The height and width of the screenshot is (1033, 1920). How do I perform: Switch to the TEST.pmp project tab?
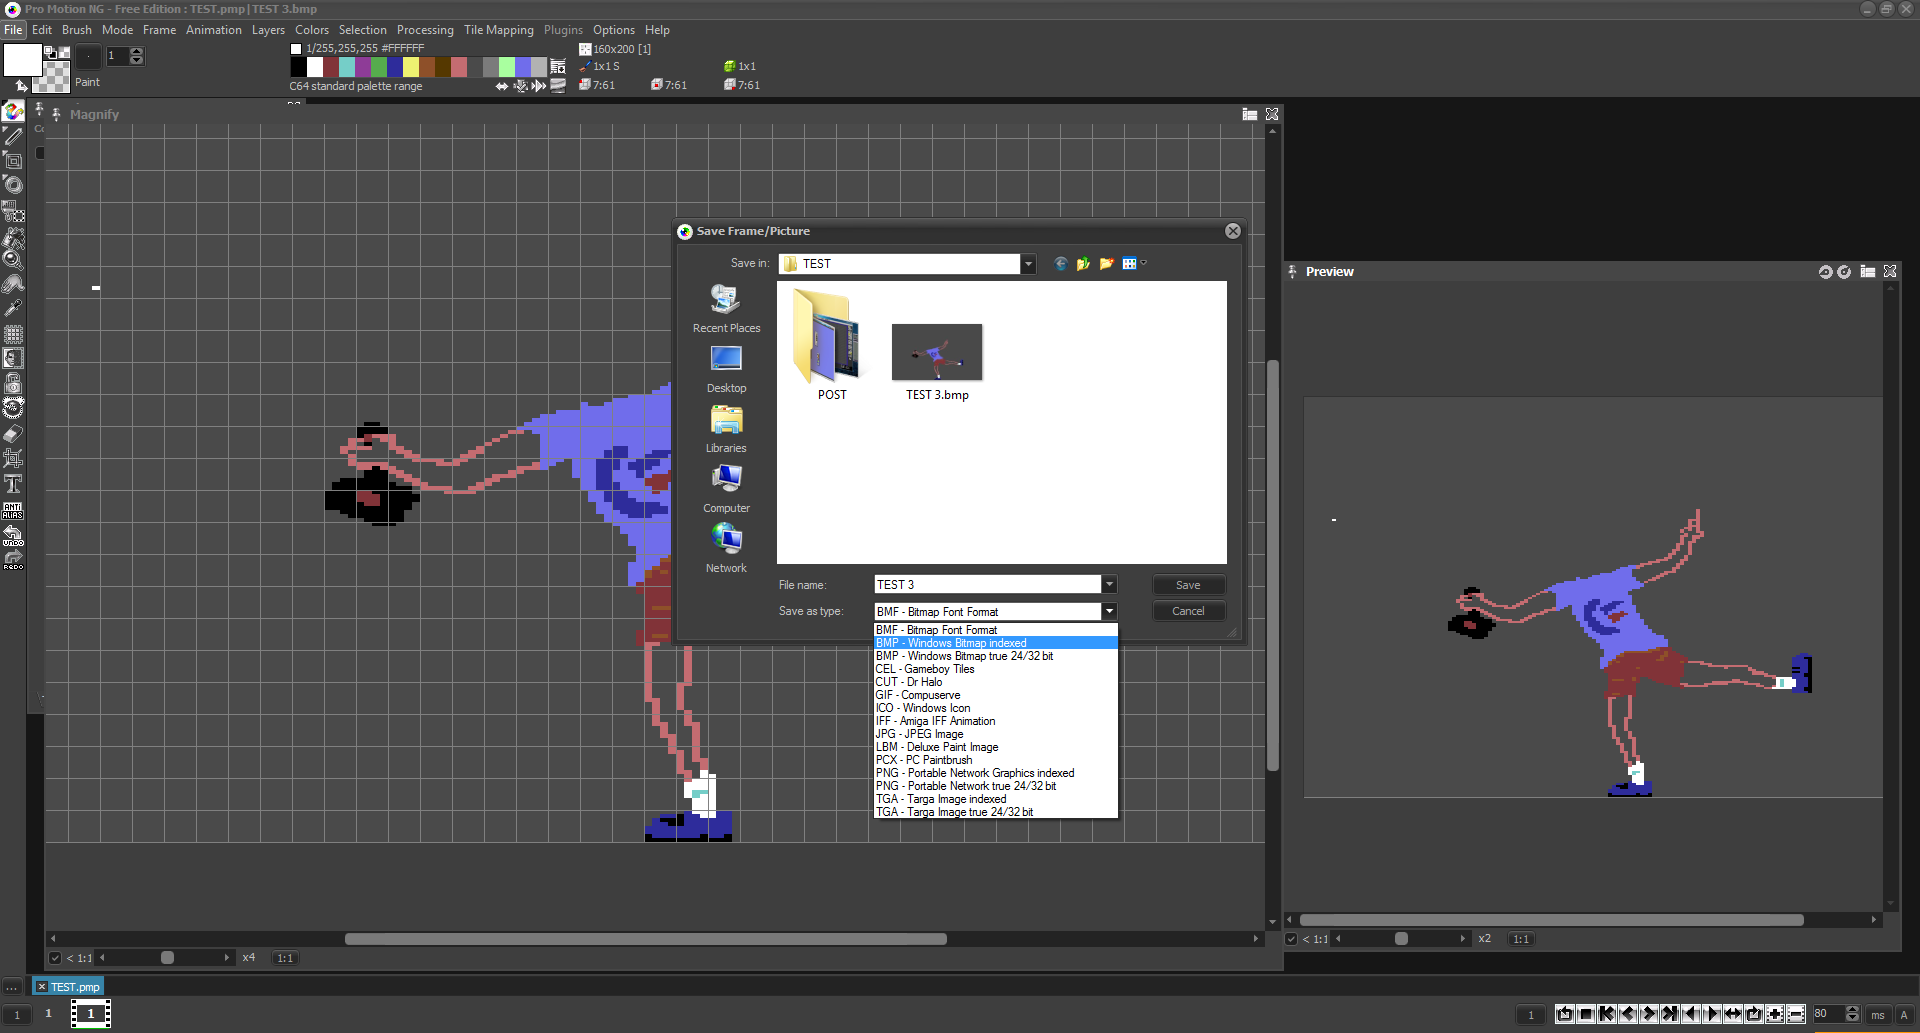[68, 987]
